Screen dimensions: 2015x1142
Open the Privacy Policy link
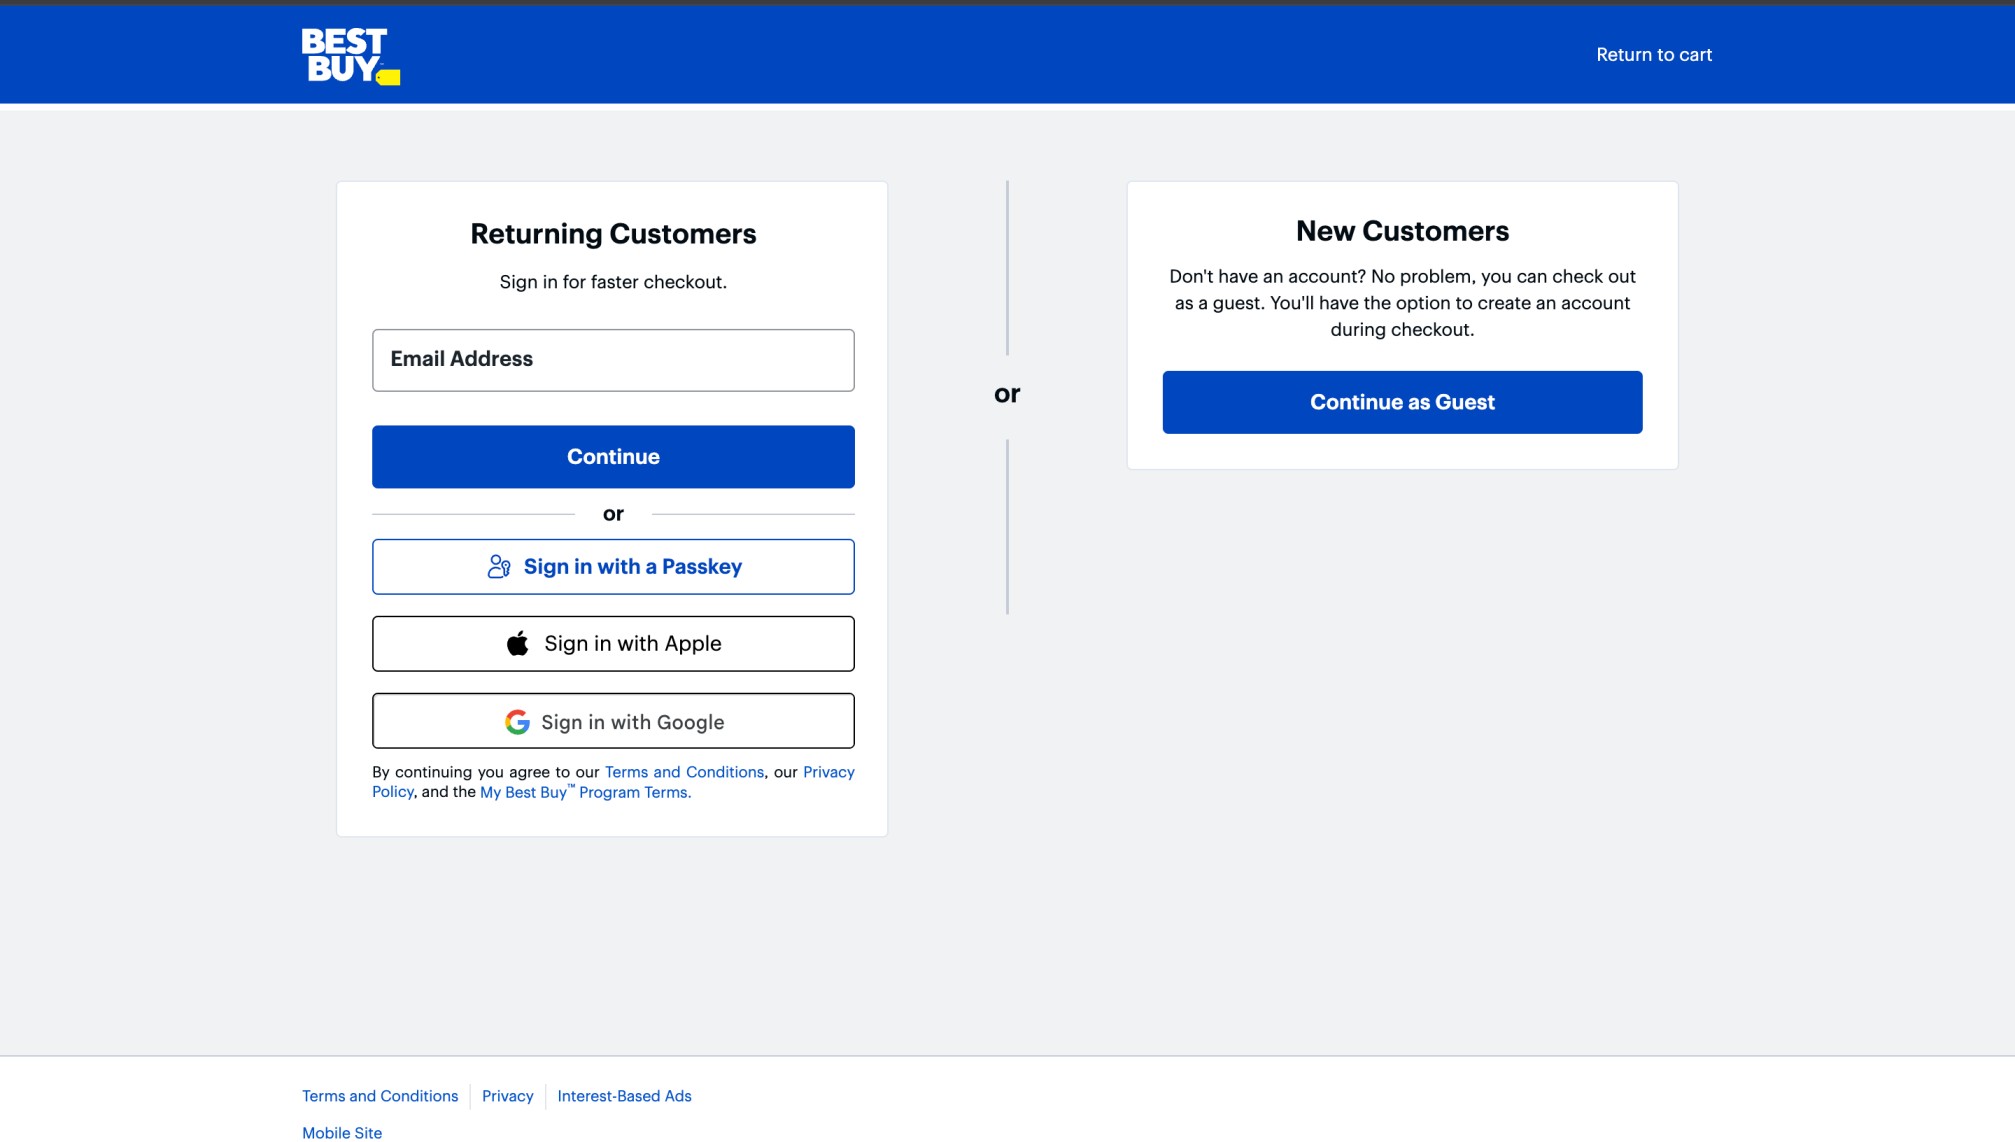coord(828,771)
